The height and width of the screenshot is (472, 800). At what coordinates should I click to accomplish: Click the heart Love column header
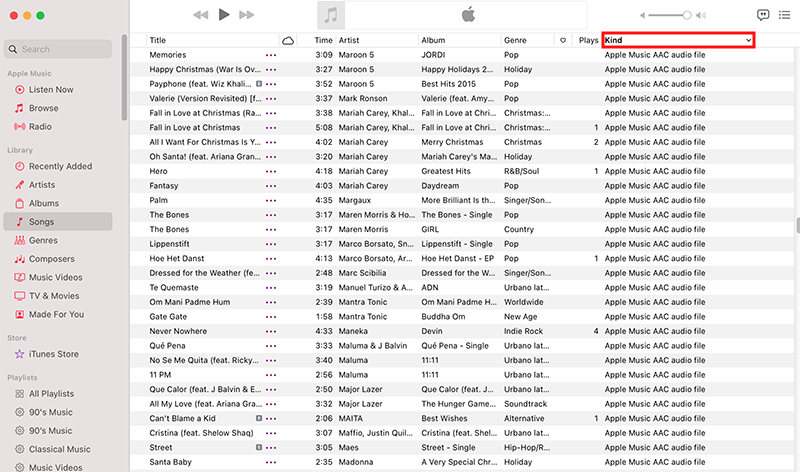click(563, 40)
